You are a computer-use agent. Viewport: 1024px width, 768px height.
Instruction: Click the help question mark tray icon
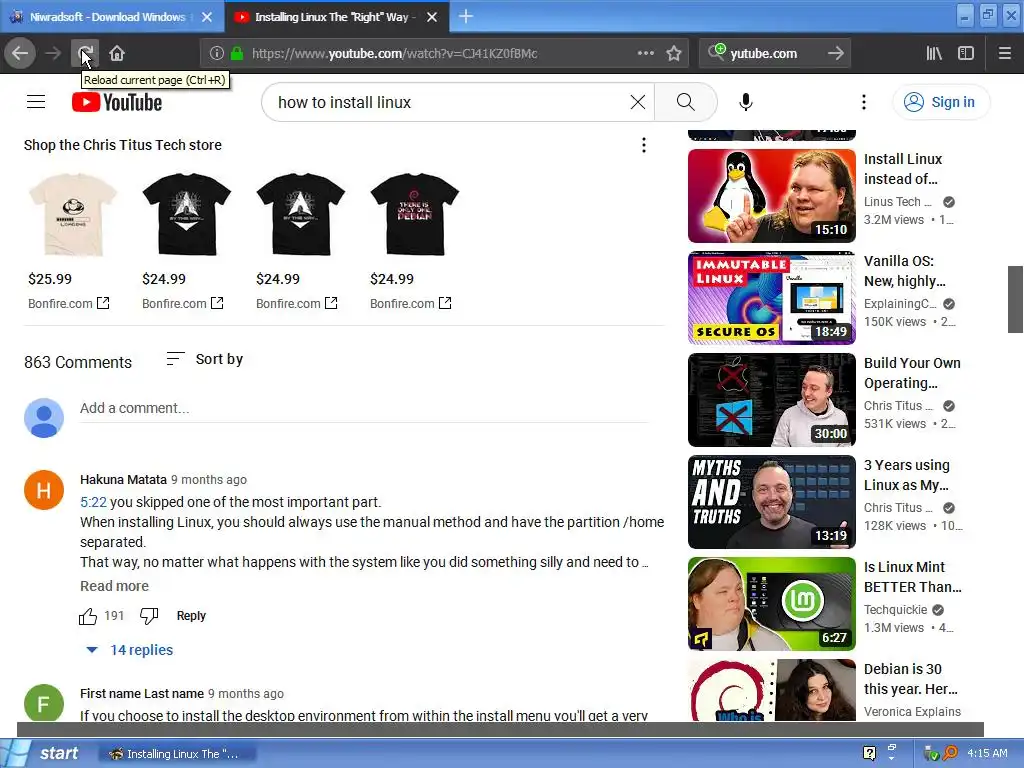coord(869,753)
